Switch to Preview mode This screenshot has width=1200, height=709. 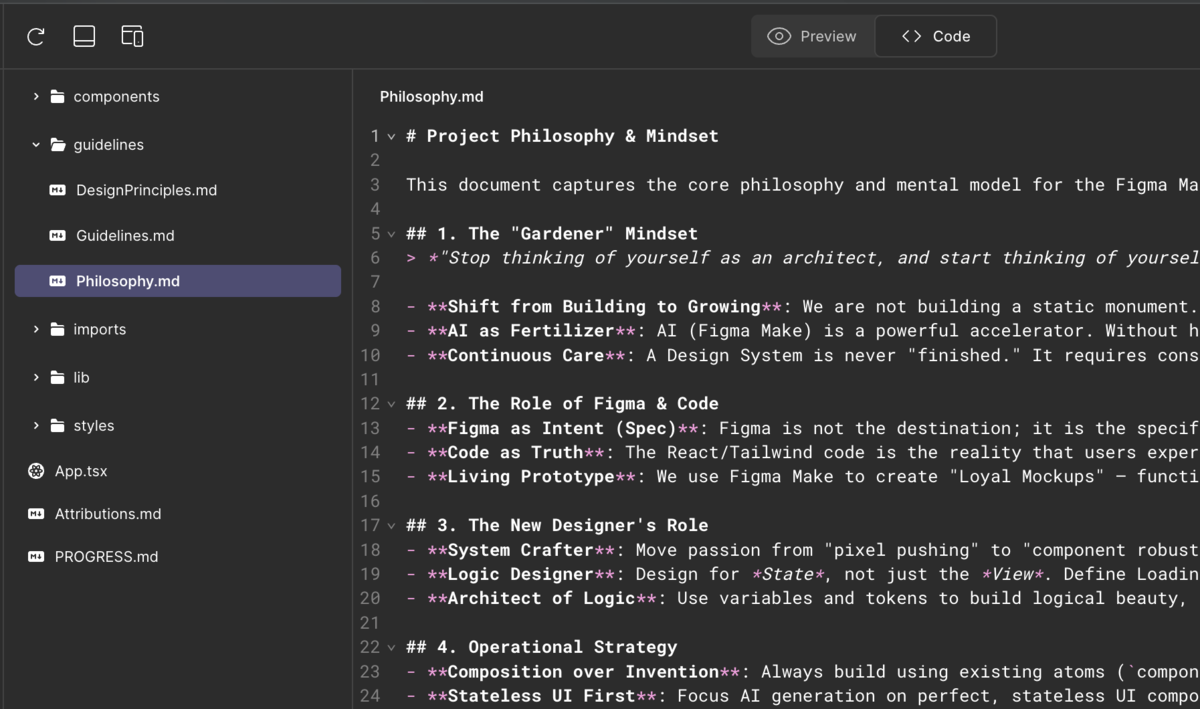click(813, 37)
